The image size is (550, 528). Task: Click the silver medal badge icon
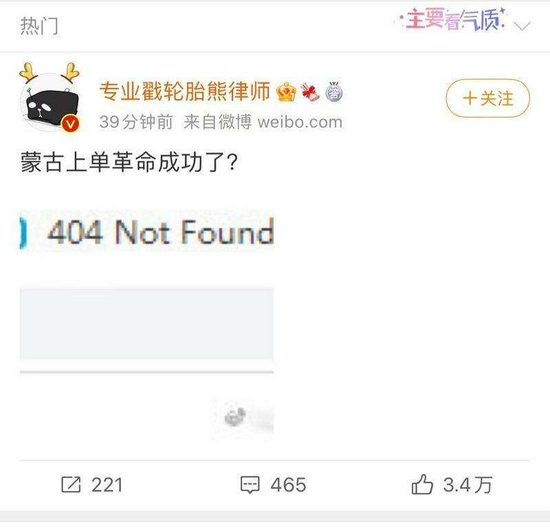click(x=334, y=92)
